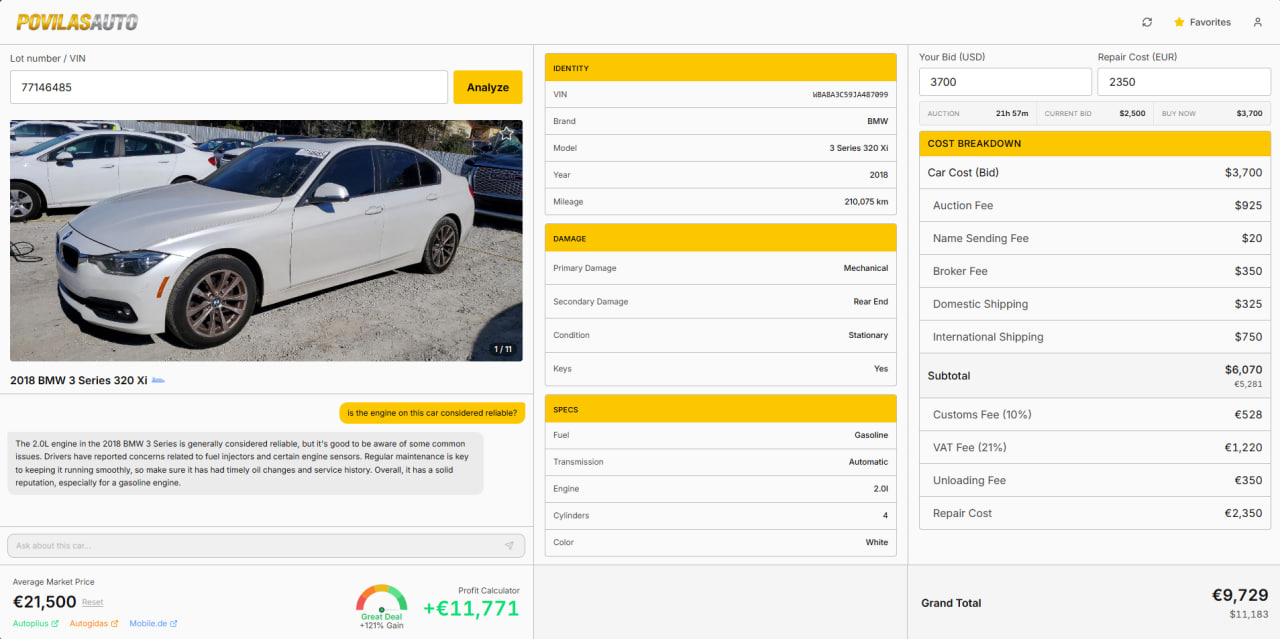This screenshot has height=639, width=1280.
Task: Click the Grand Total €9,729 amount
Action: (x=1240, y=595)
